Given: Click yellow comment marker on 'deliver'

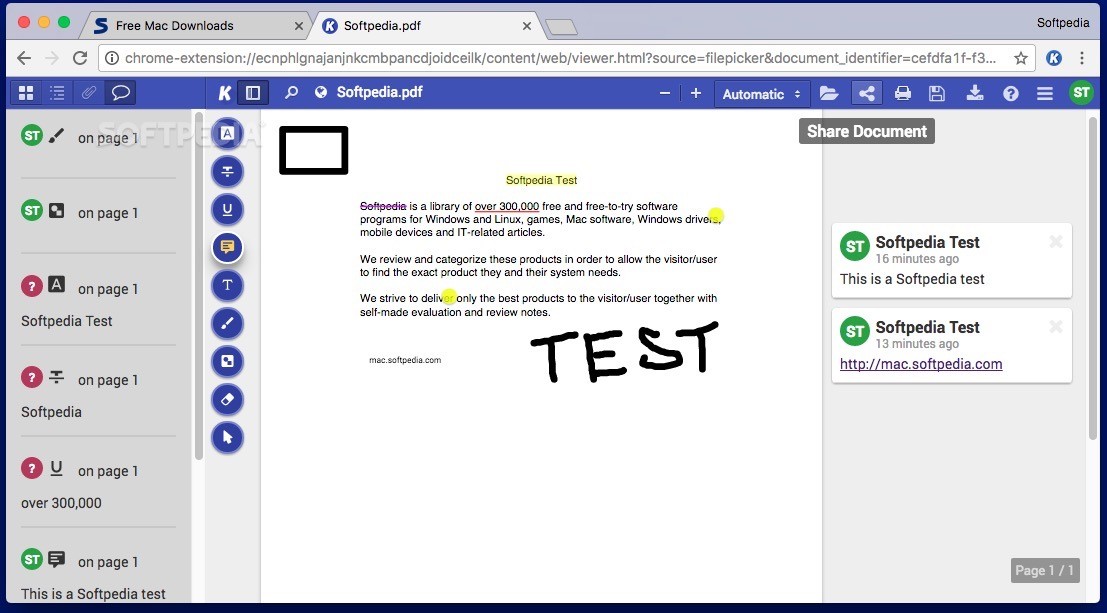Looking at the screenshot, I should 448,297.
